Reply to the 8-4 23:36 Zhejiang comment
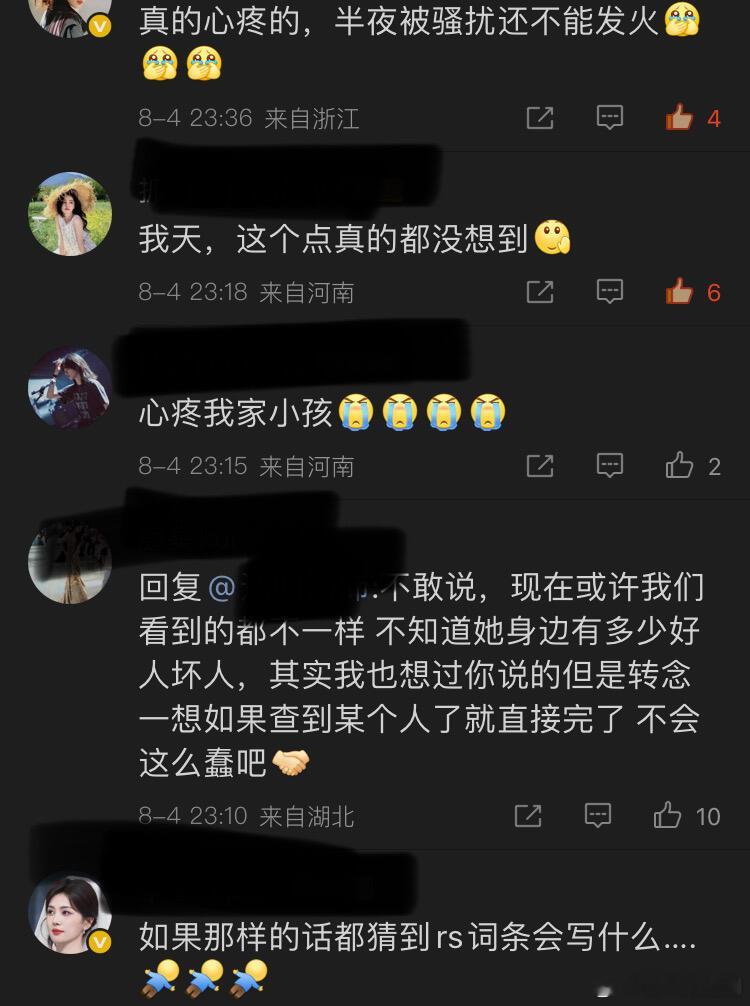This screenshot has width=750, height=1006. tap(609, 118)
